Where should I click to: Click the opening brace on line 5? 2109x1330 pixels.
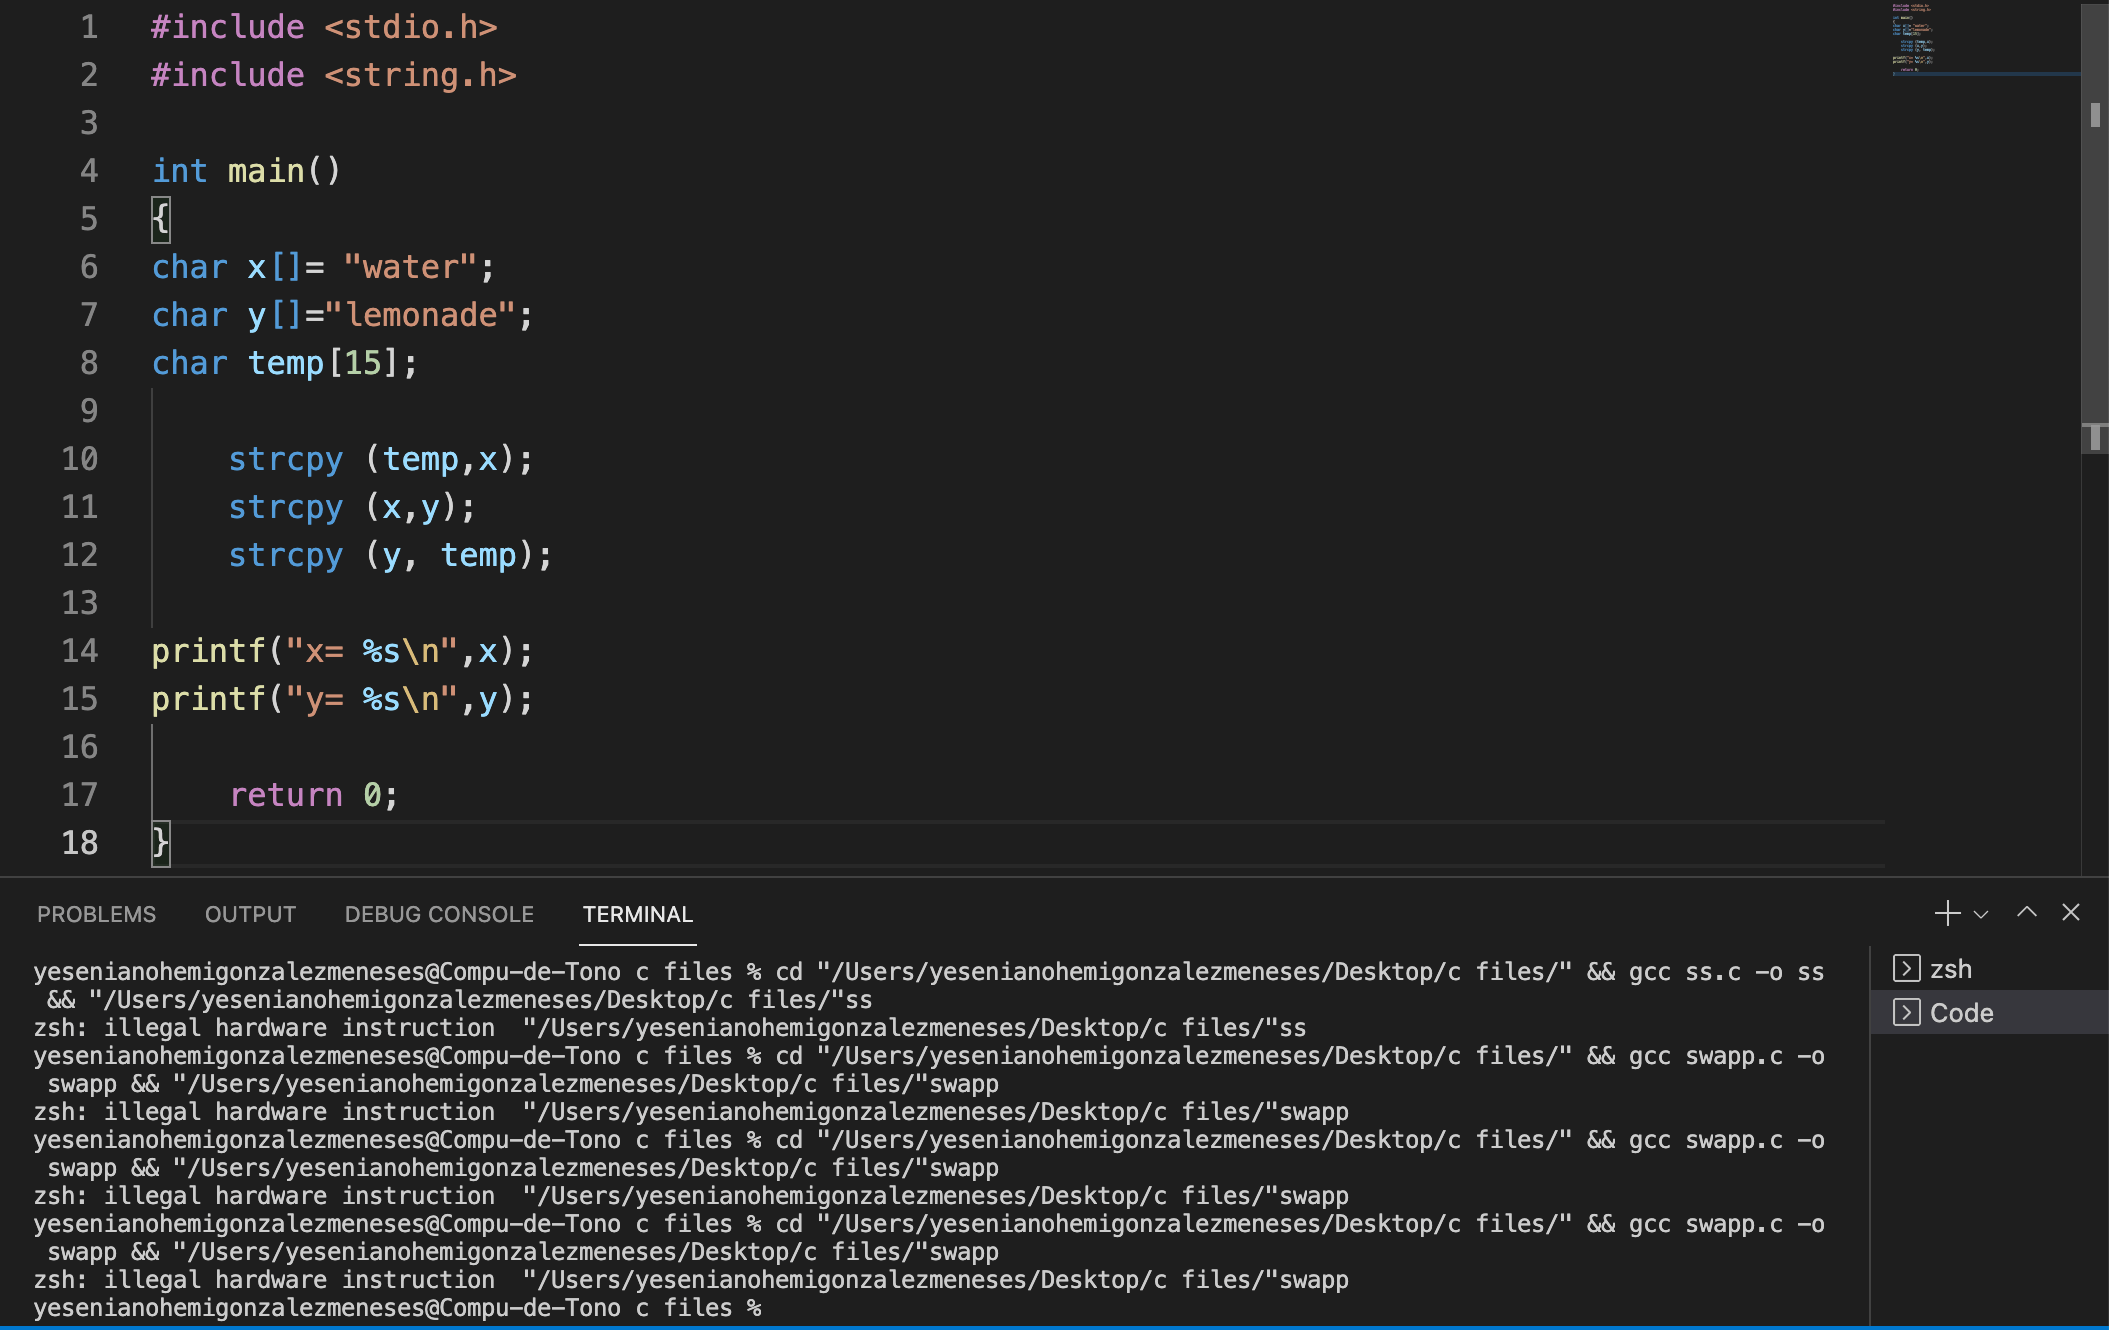tap(160, 219)
